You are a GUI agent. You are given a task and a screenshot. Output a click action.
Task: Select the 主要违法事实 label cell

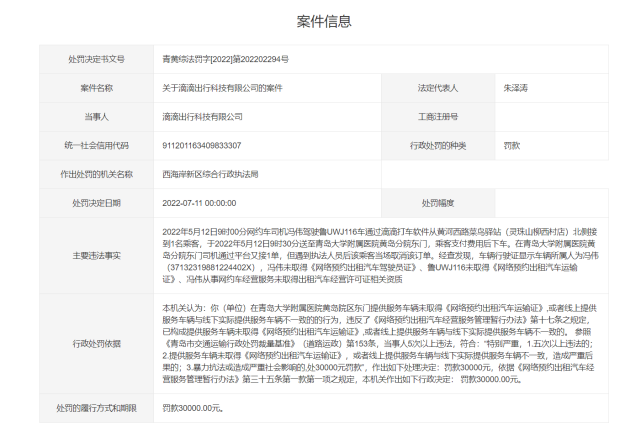tap(98, 253)
